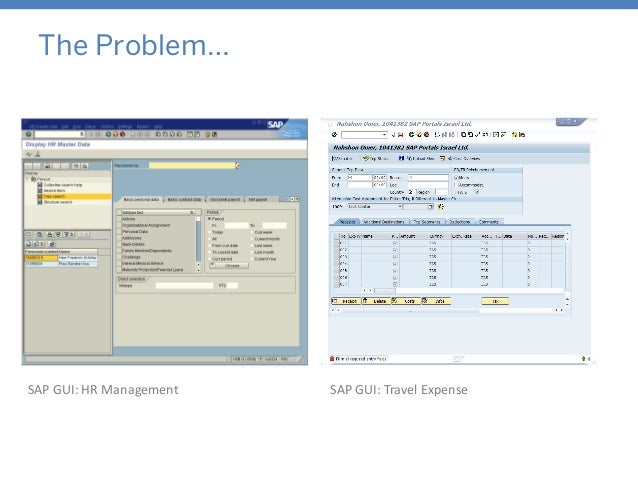Viewport: 638px width, 479px height.
Task: Select Period radio button
Action: [x=210, y=219]
